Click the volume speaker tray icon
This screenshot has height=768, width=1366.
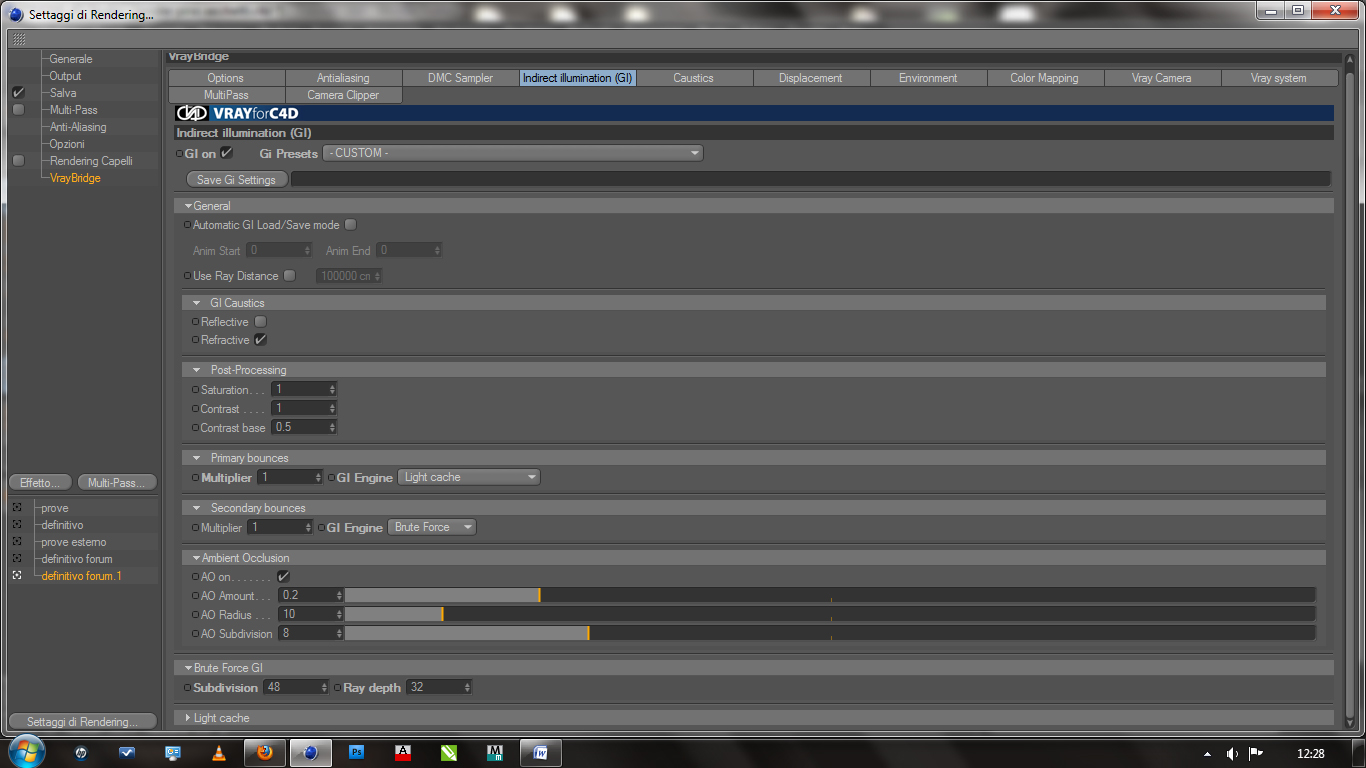(x=1232, y=753)
